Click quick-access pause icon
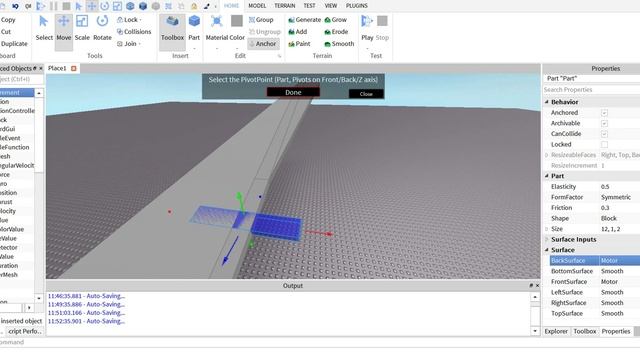 [53, 6]
